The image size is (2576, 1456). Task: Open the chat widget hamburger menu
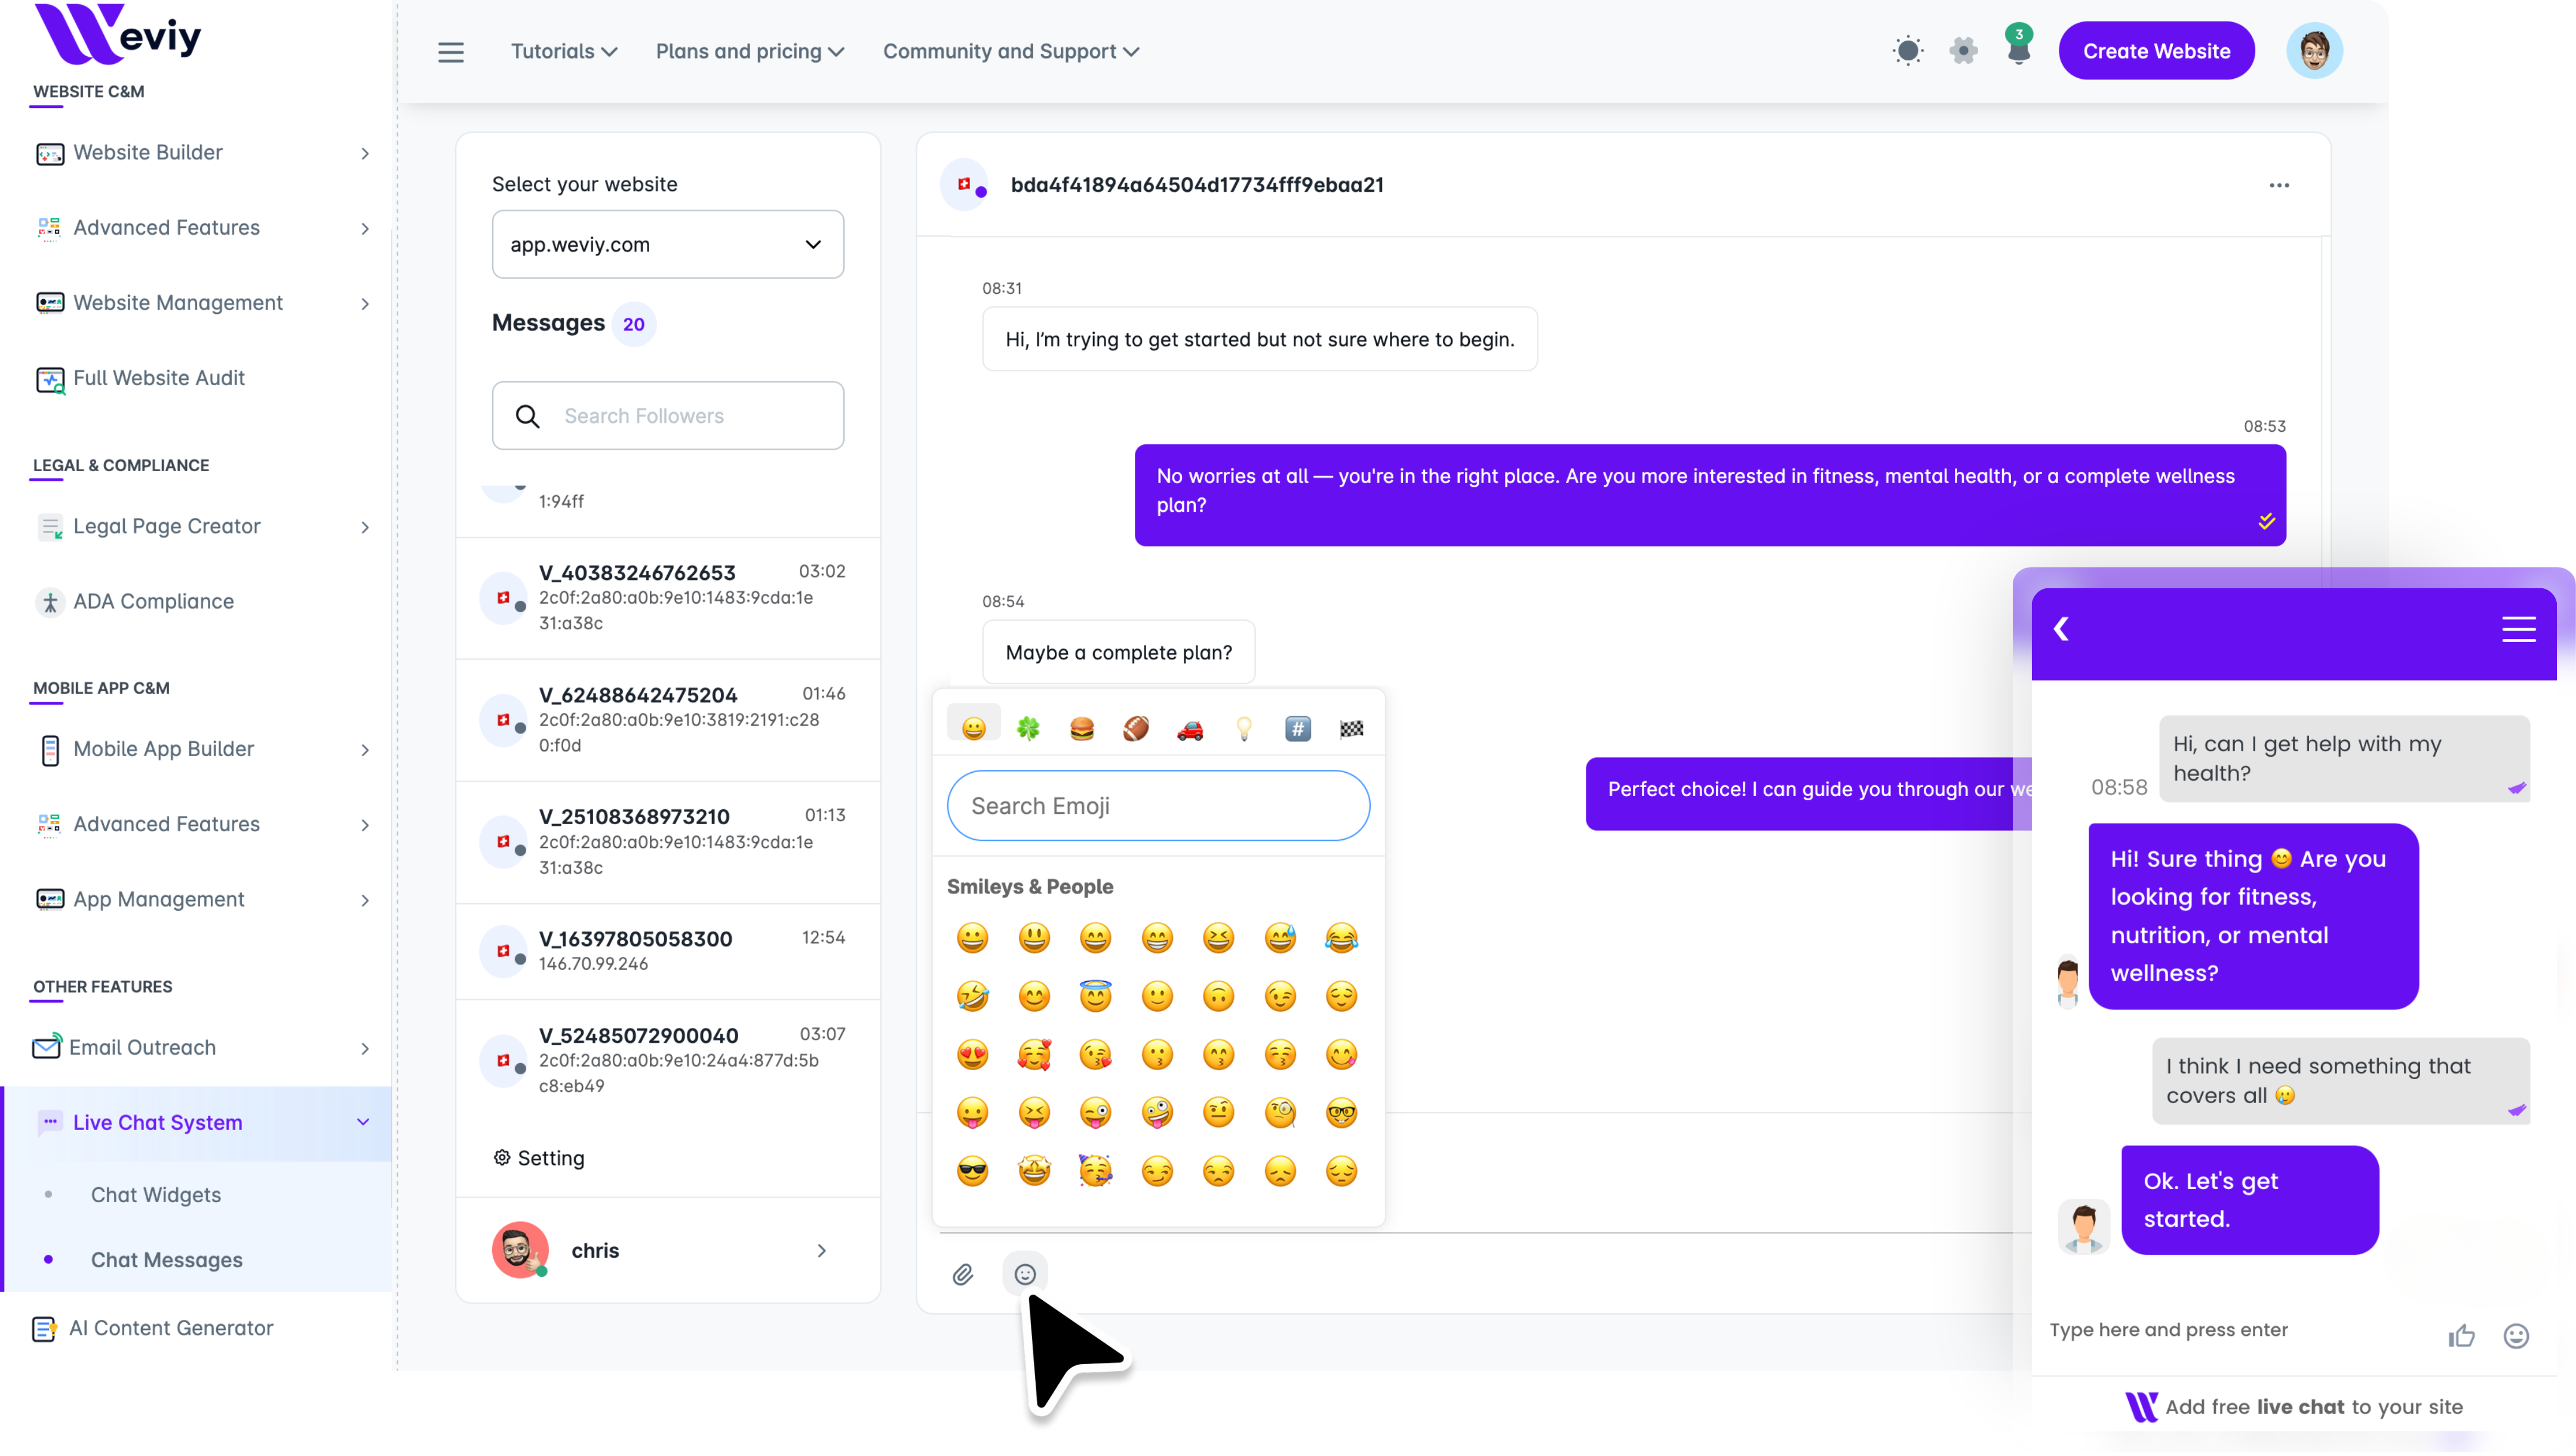[x=2518, y=629]
